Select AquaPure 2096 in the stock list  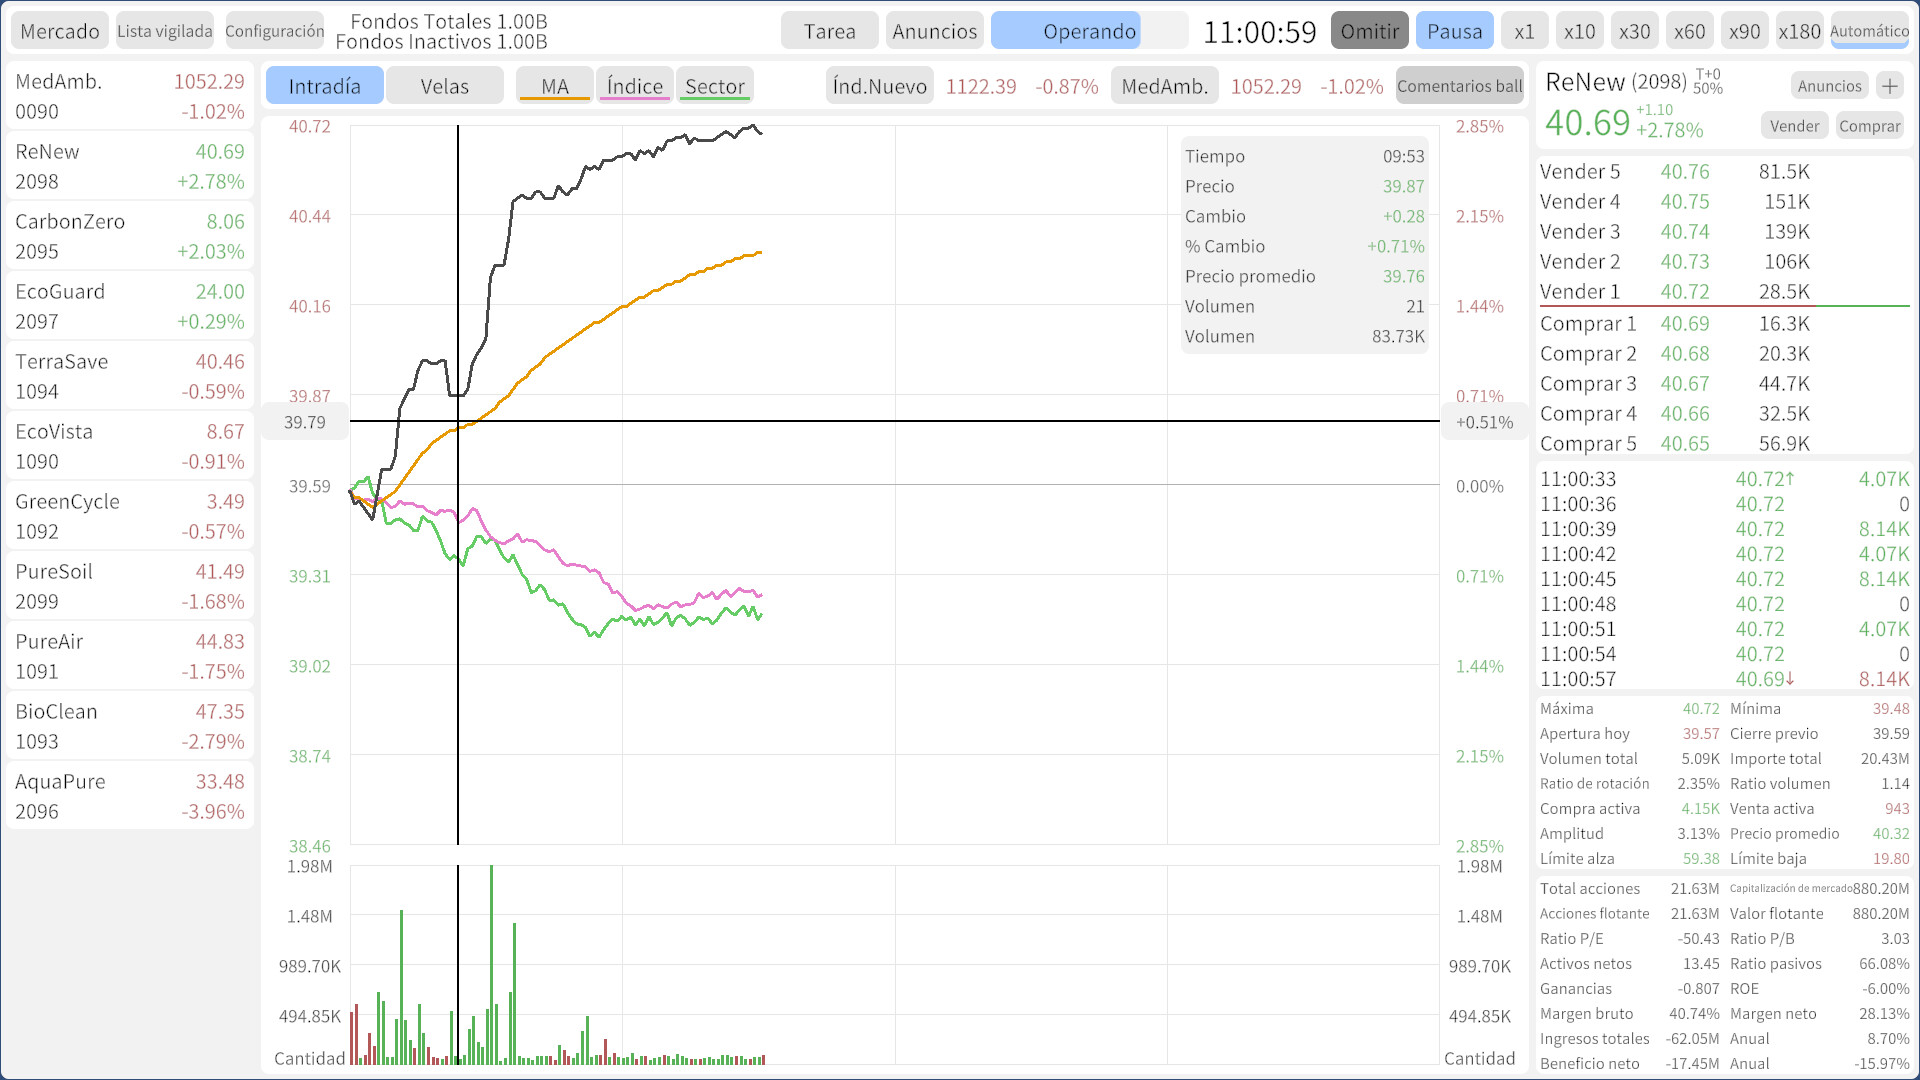click(x=130, y=796)
